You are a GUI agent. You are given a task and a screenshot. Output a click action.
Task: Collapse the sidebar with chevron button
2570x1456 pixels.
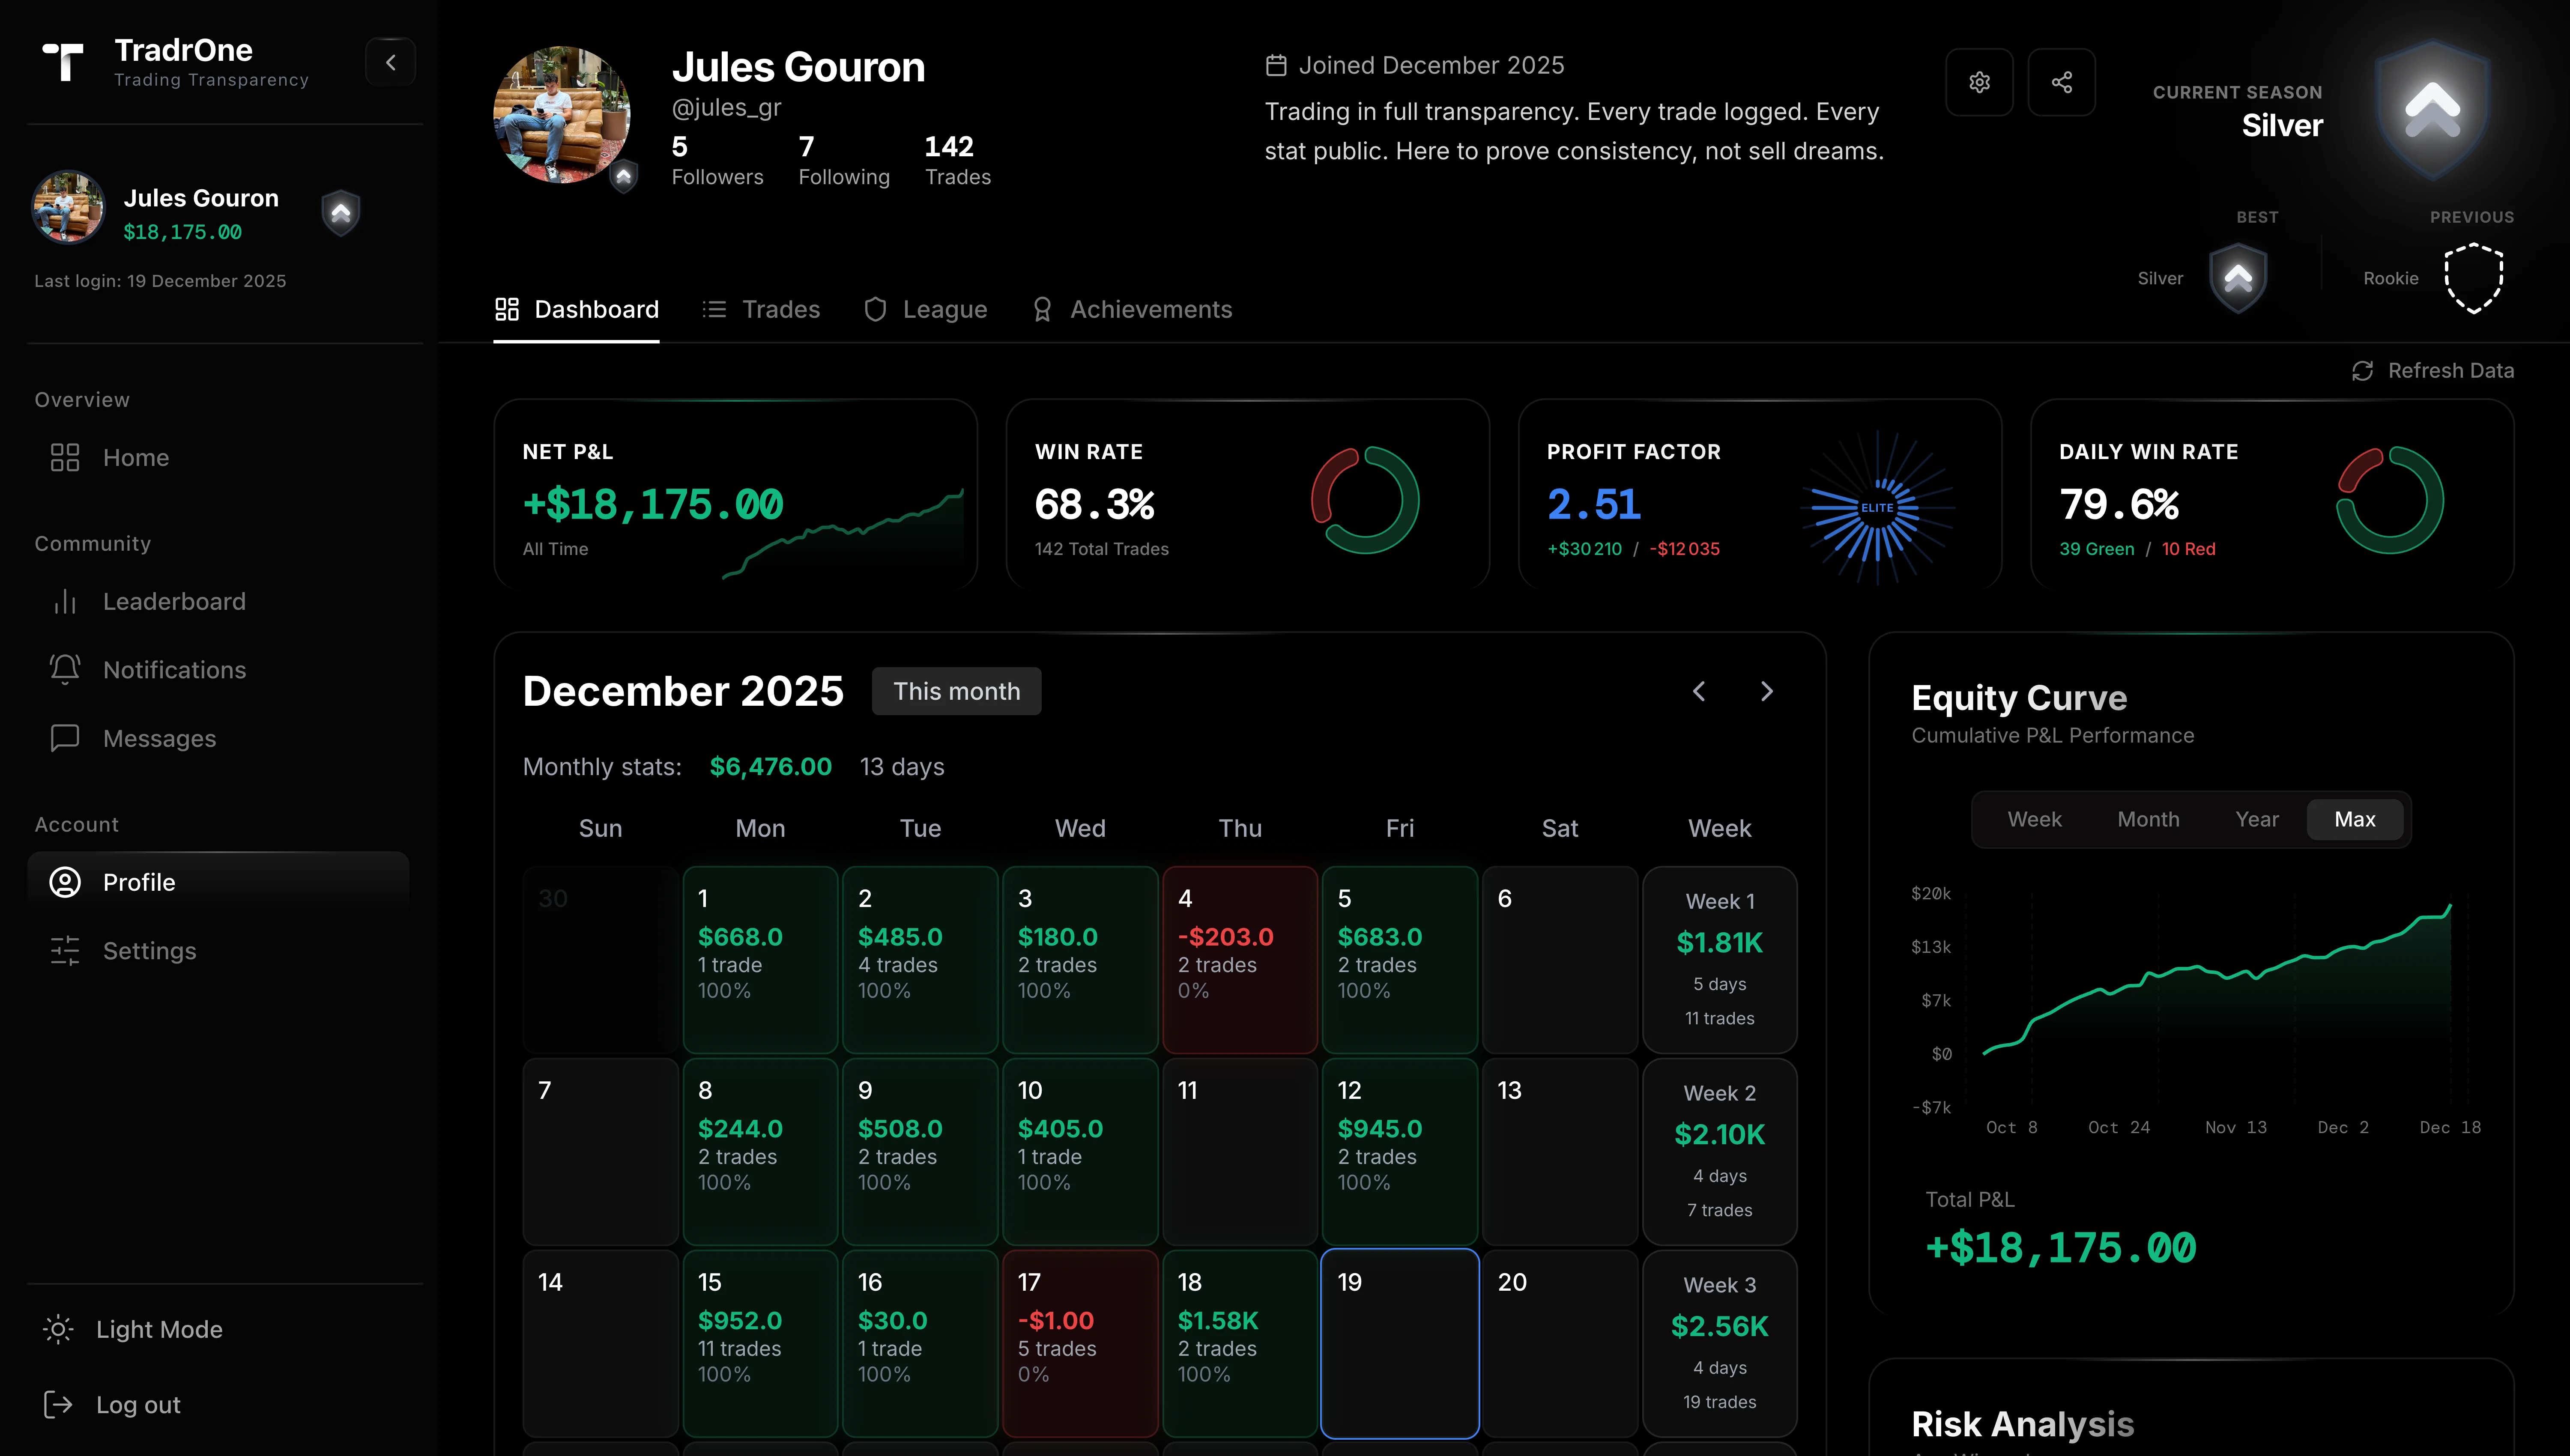tap(391, 62)
